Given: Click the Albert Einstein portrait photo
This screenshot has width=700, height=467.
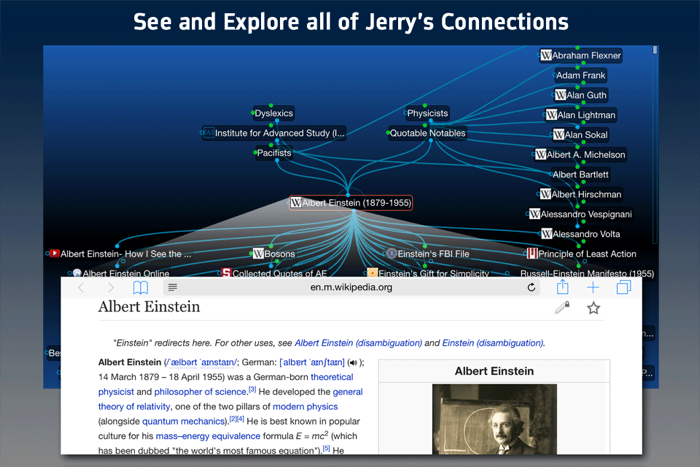Looking at the screenshot, I should (x=494, y=419).
